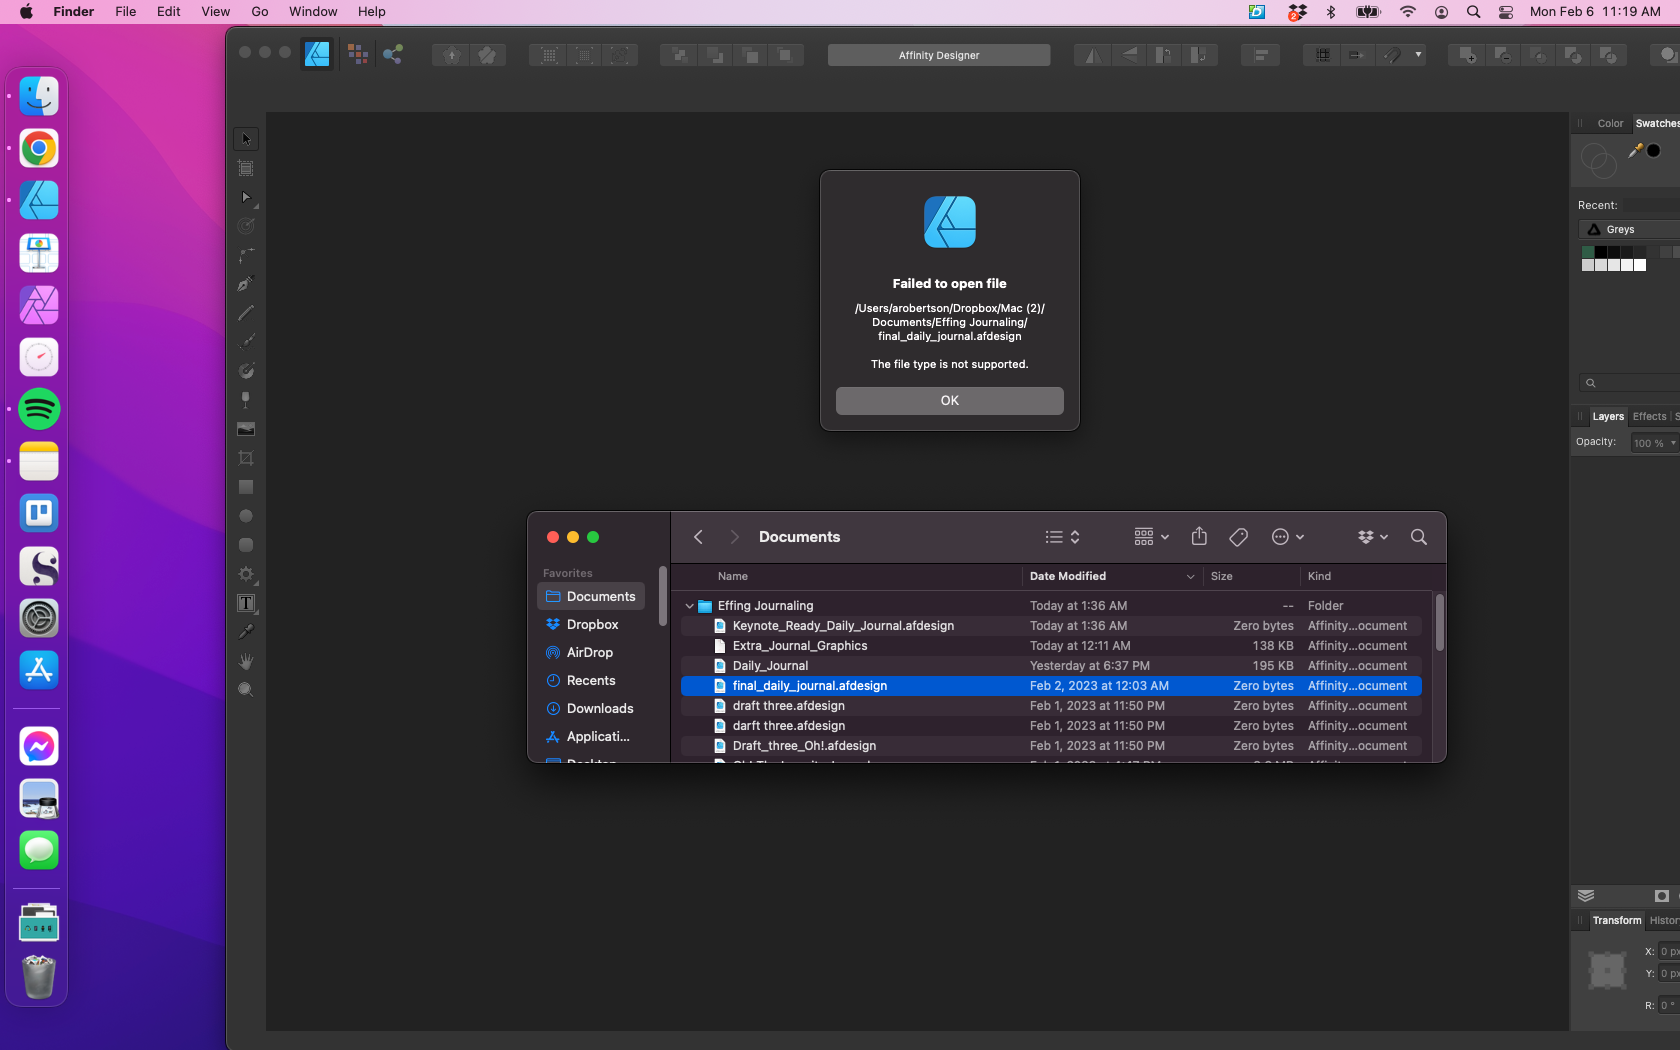Select the Color Picker eyedropper tool
This screenshot has width=1680, height=1050.
point(246,632)
